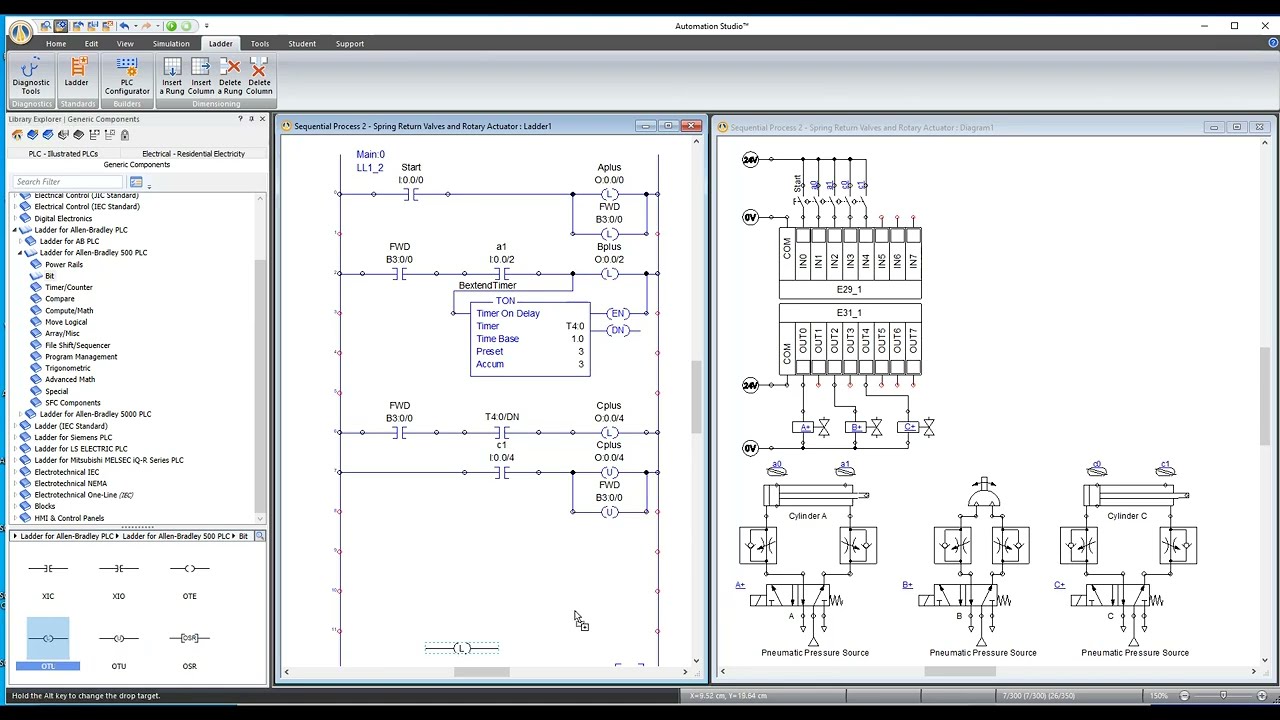Open the Undo history dropdown arrow
This screenshot has width=1280, height=720.
click(x=136, y=26)
